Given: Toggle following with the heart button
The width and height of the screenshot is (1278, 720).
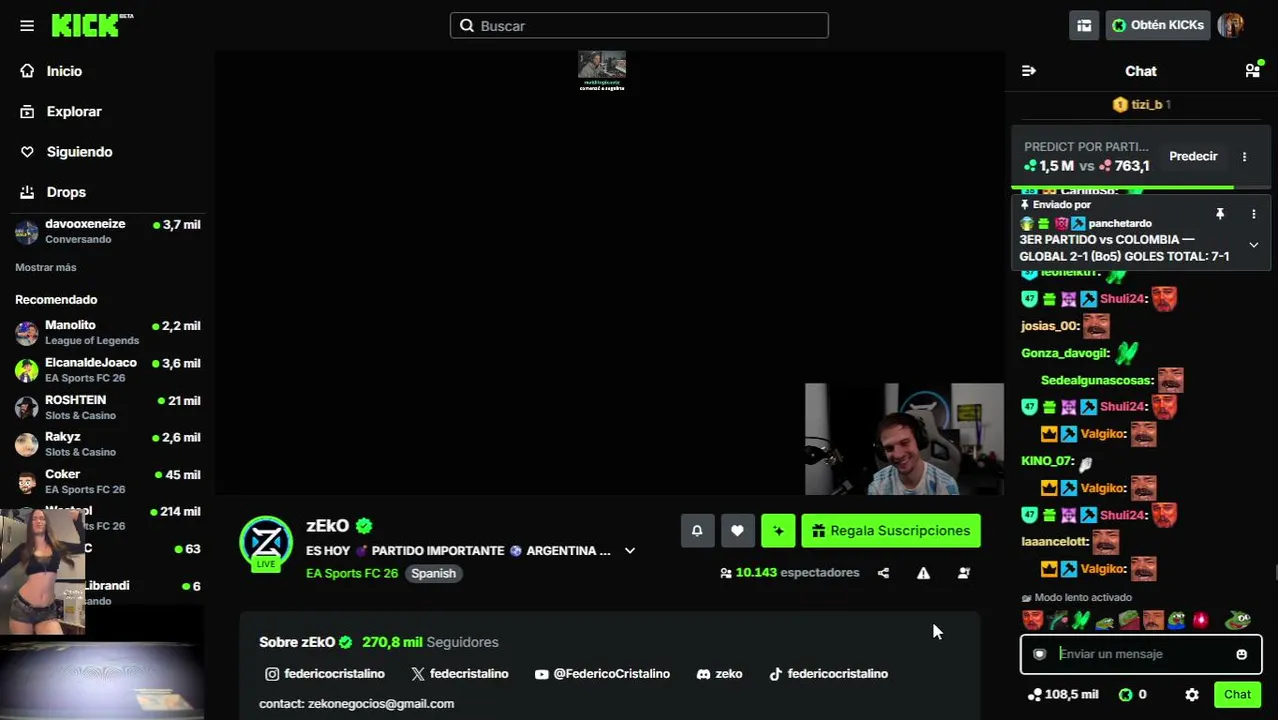Looking at the screenshot, I should [x=737, y=531].
